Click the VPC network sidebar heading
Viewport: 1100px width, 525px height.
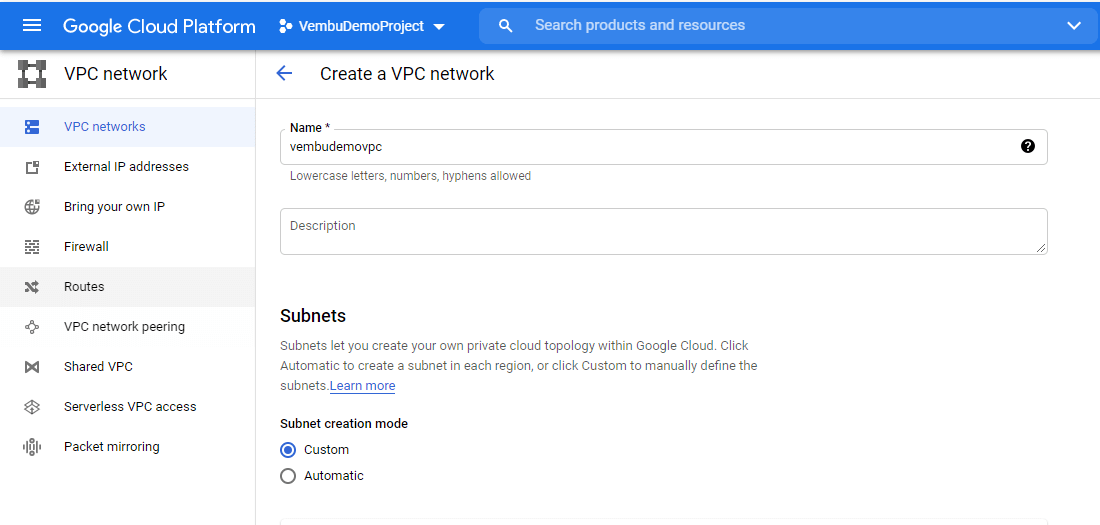point(116,74)
